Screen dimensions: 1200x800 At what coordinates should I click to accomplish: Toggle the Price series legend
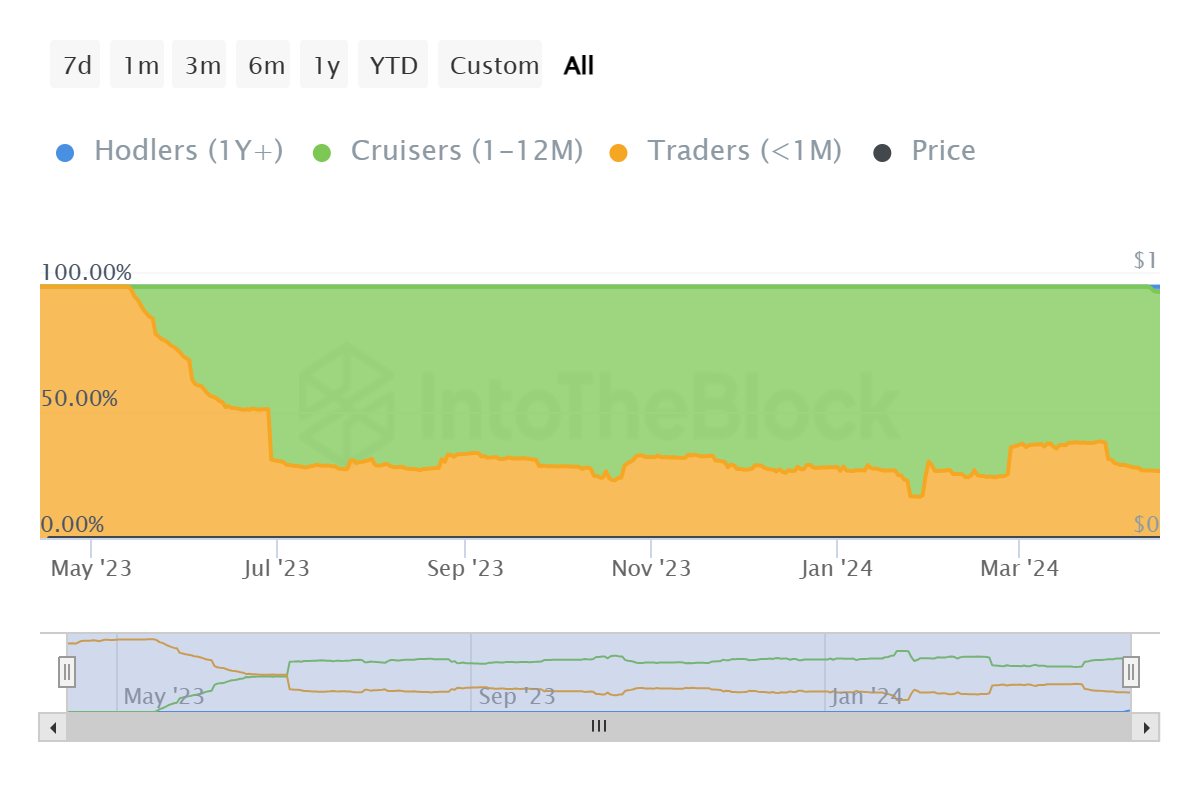[x=943, y=151]
